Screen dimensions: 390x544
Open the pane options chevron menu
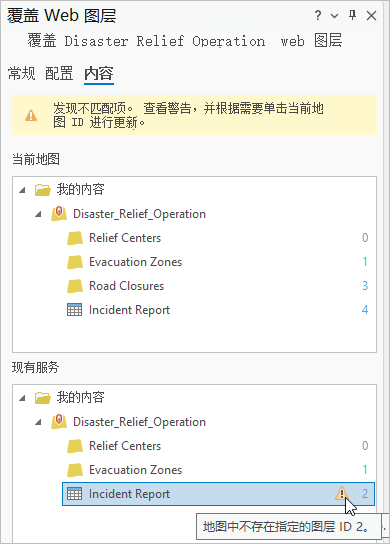(x=334, y=16)
